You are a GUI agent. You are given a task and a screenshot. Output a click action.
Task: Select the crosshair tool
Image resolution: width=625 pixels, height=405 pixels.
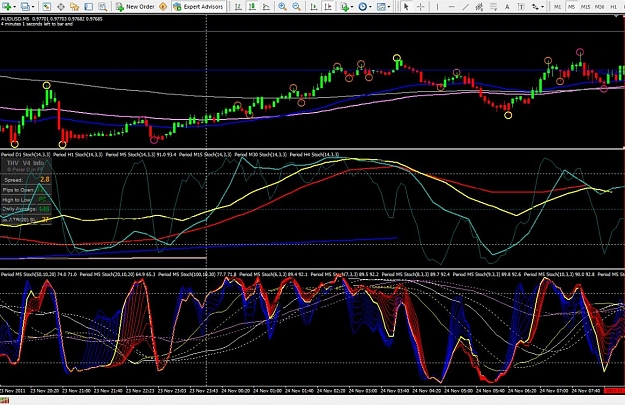[x=421, y=6]
